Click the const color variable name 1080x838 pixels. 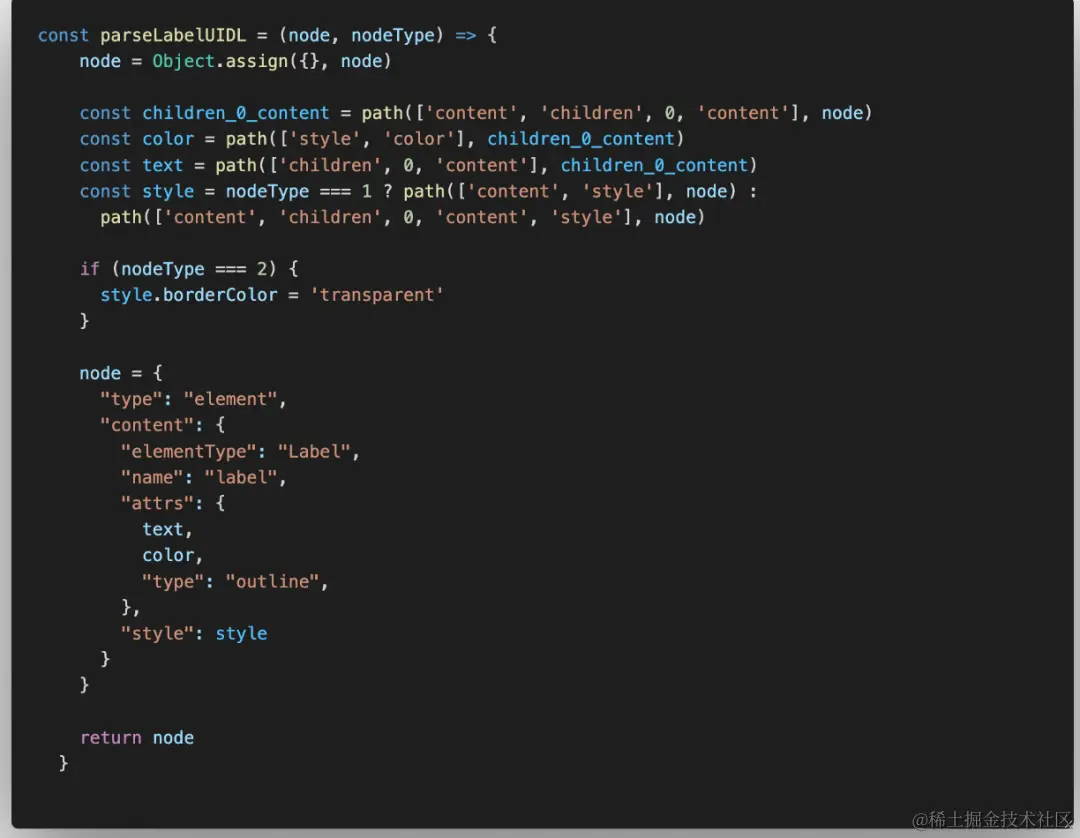(168, 139)
